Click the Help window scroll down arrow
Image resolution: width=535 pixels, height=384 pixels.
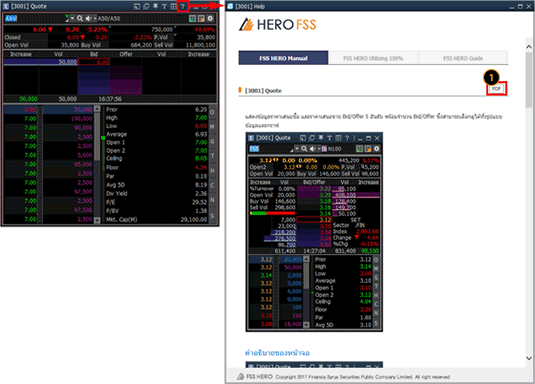point(529,358)
